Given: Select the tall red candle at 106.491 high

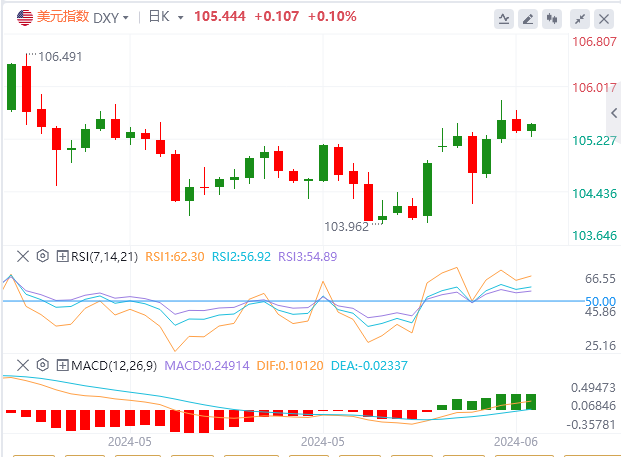Looking at the screenshot, I should tap(27, 89).
